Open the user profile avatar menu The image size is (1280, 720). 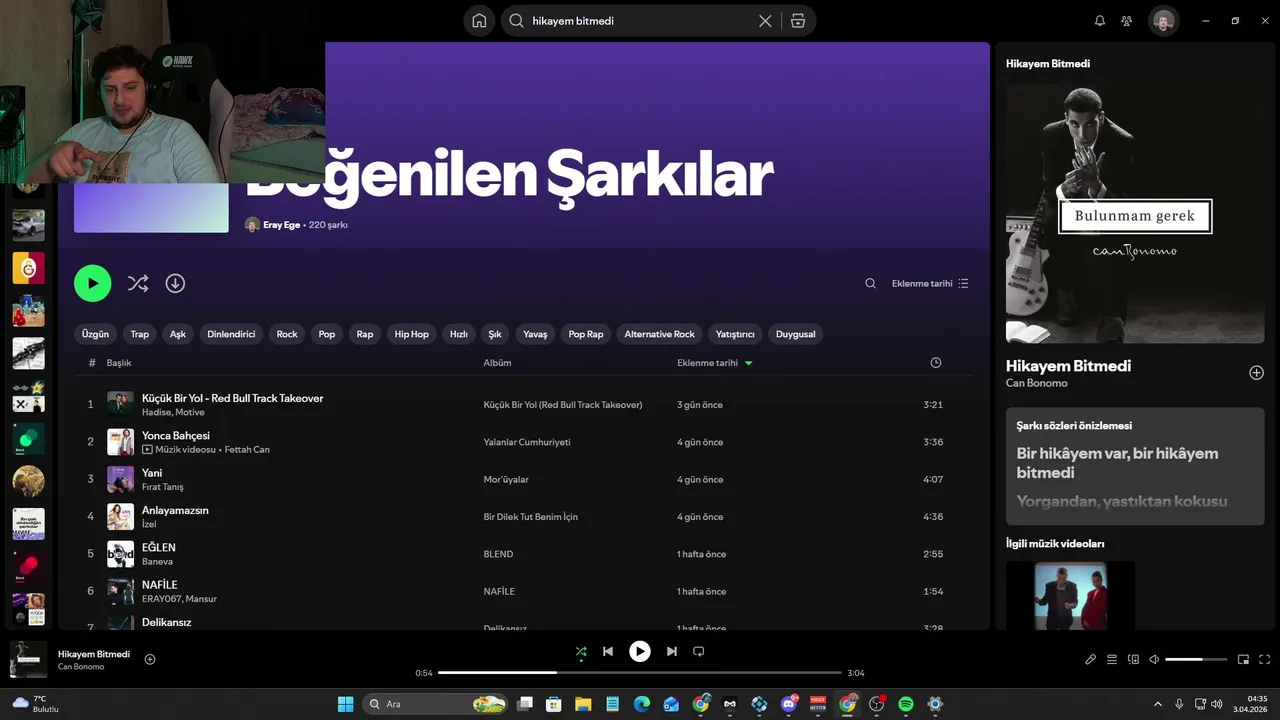1163,21
